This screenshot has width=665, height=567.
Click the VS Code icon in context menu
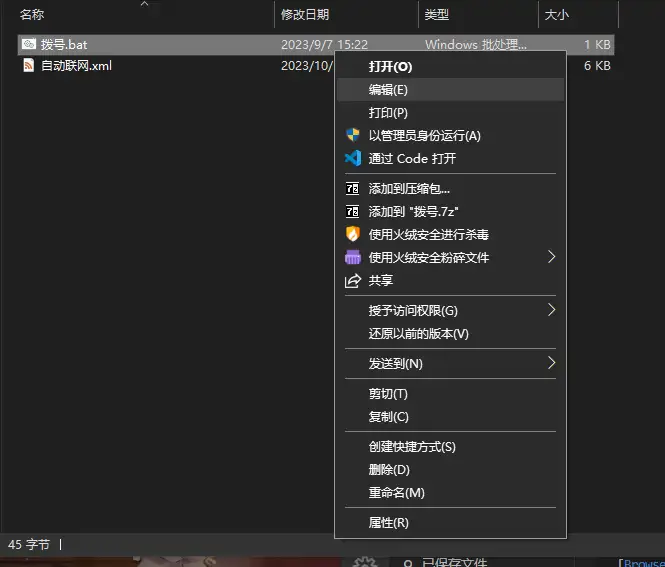coord(352,158)
